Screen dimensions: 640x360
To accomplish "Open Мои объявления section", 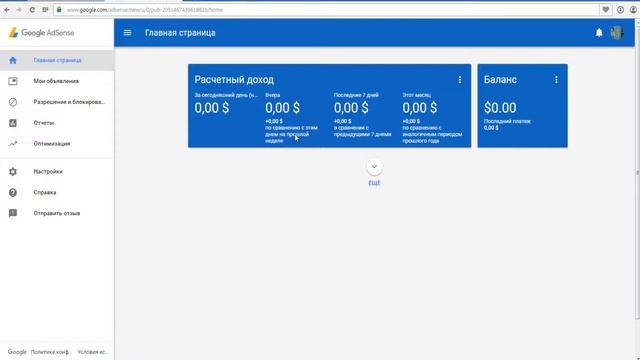I will pos(57,81).
